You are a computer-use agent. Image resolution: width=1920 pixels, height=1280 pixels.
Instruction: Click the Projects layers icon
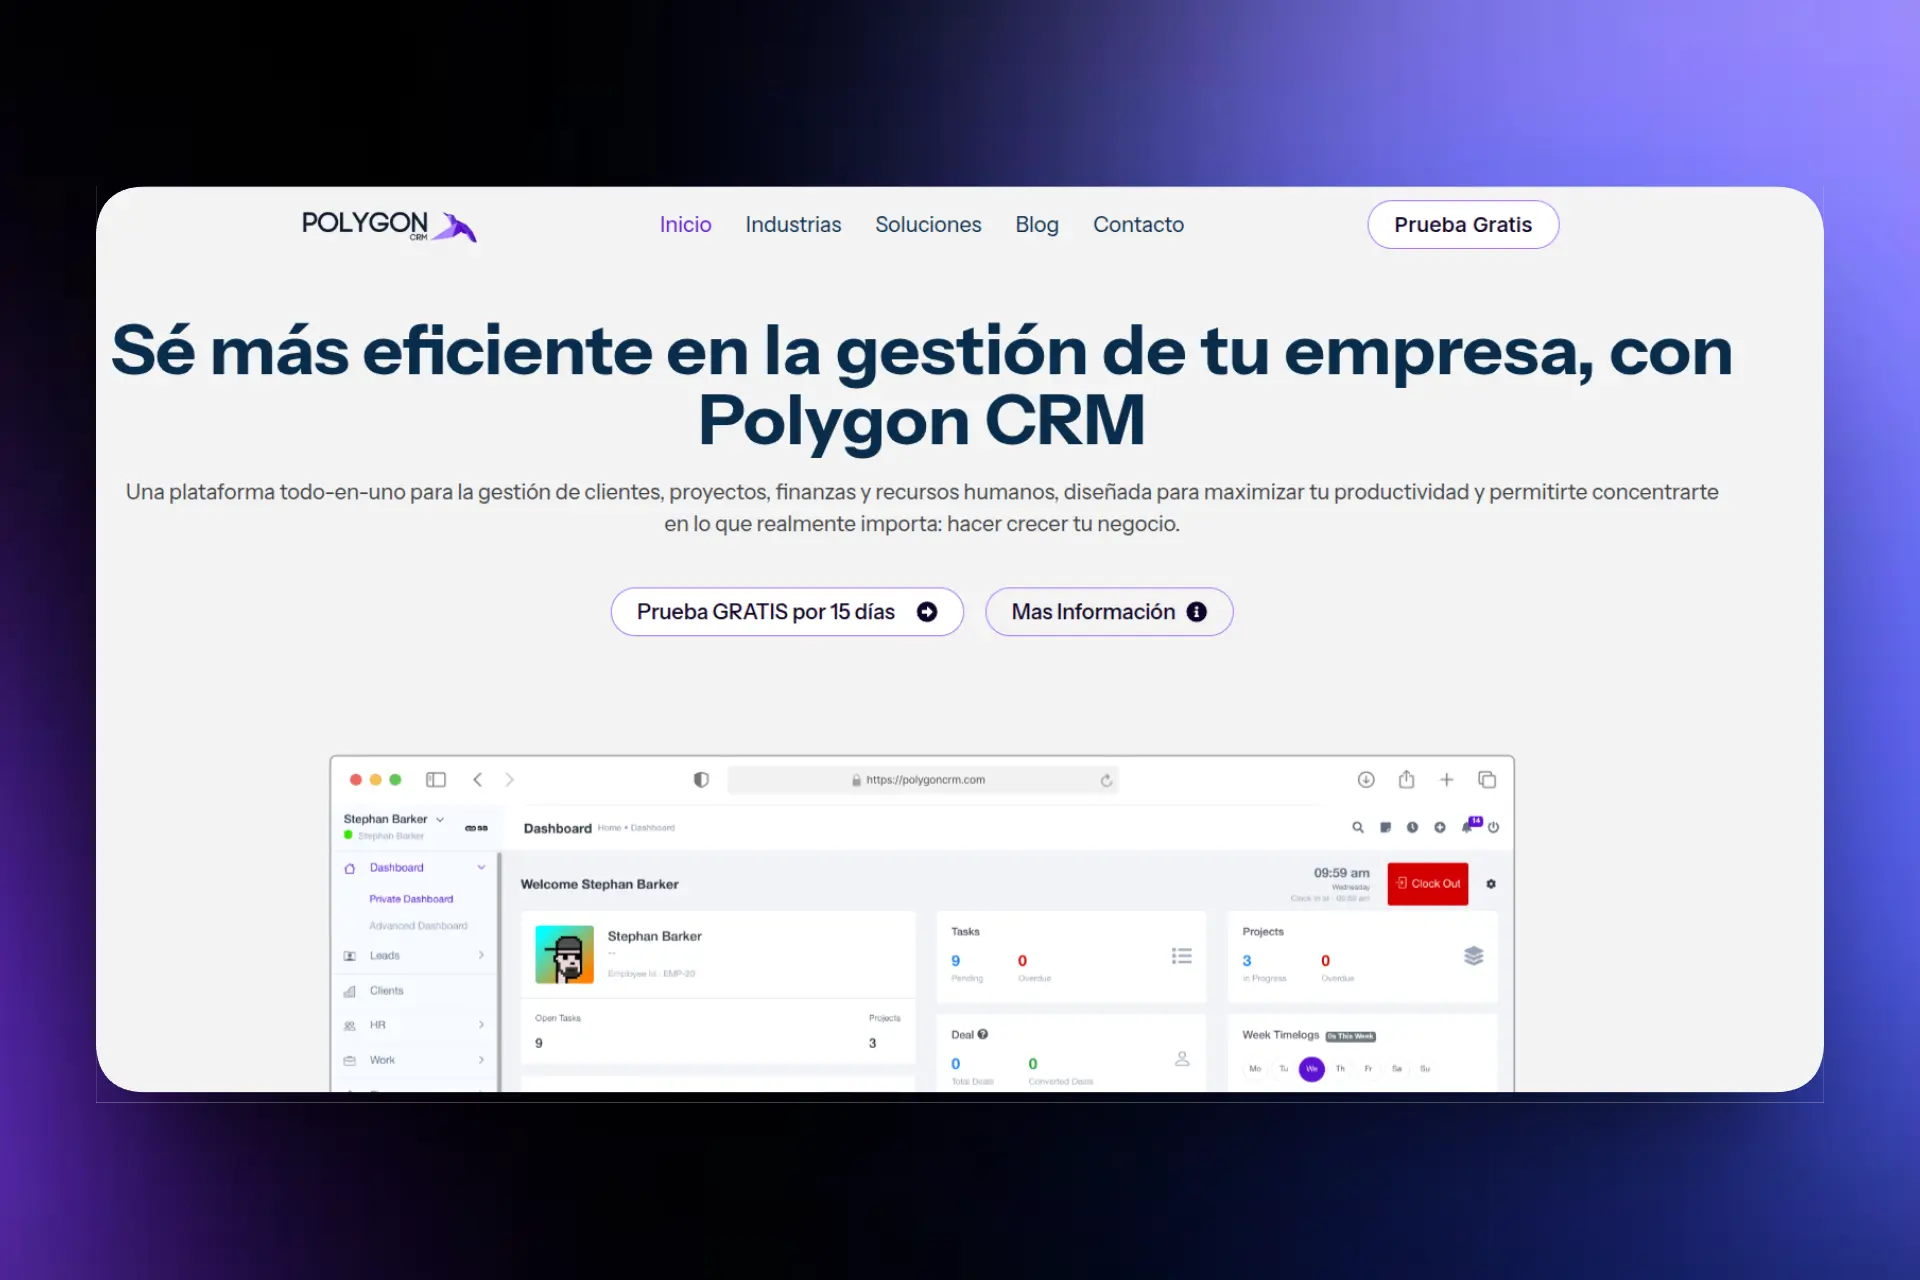(x=1473, y=956)
